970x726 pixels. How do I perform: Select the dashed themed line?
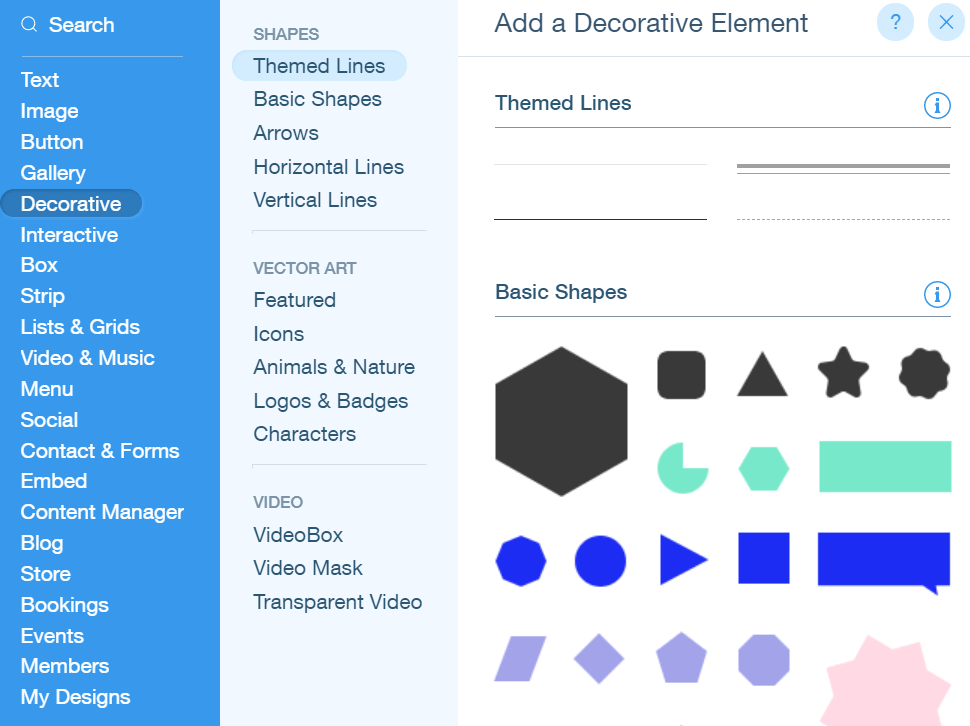pos(843,219)
